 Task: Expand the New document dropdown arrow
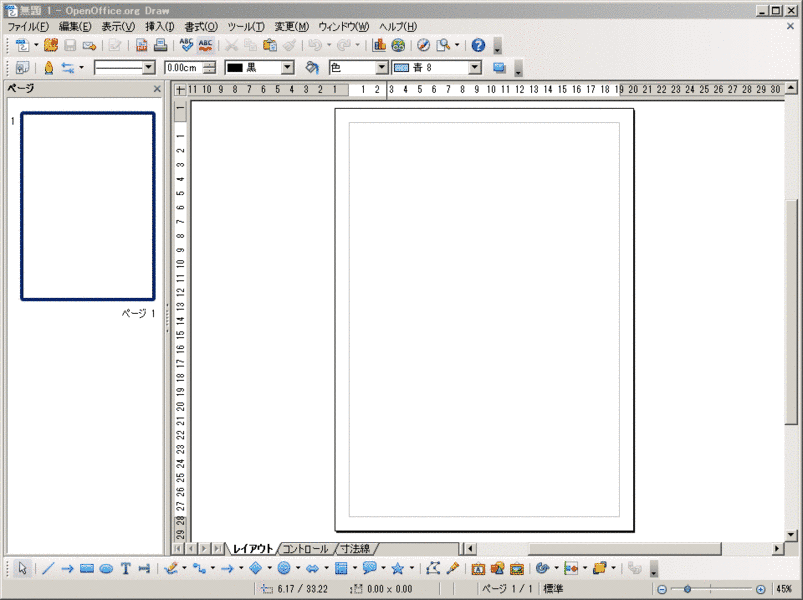click(x=36, y=46)
